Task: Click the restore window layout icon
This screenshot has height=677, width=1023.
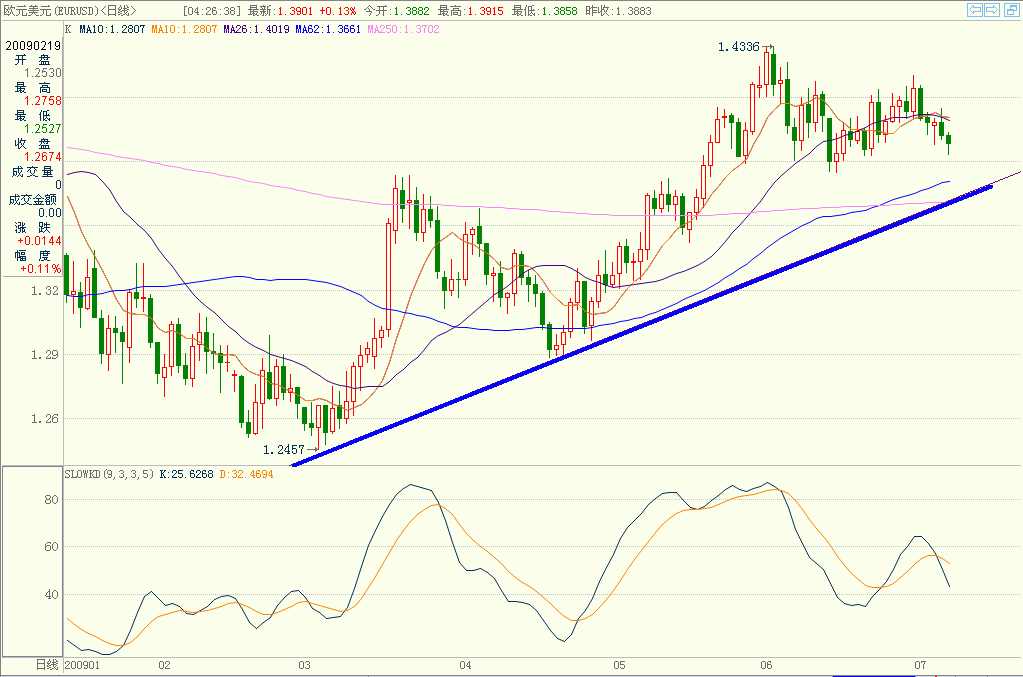Action: click(x=1013, y=10)
